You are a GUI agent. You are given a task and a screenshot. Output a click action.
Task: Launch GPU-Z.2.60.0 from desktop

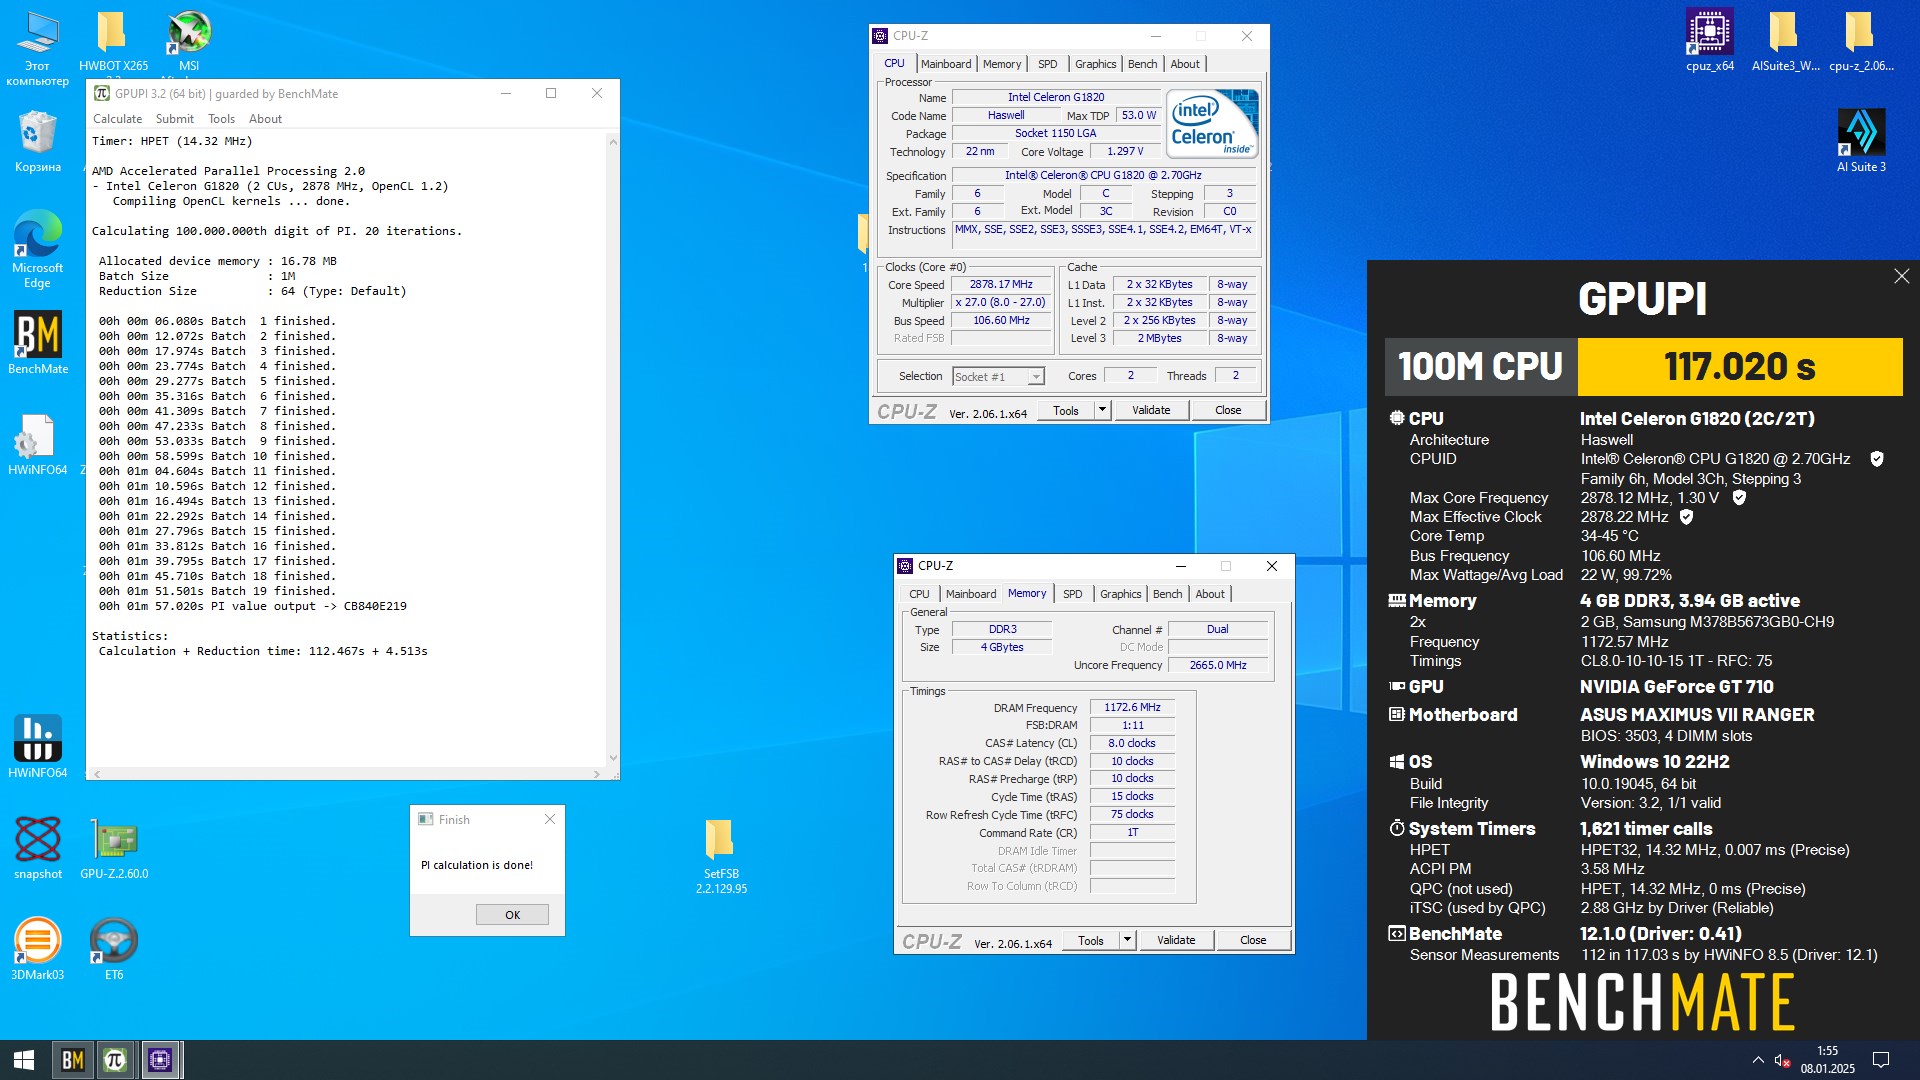point(114,847)
